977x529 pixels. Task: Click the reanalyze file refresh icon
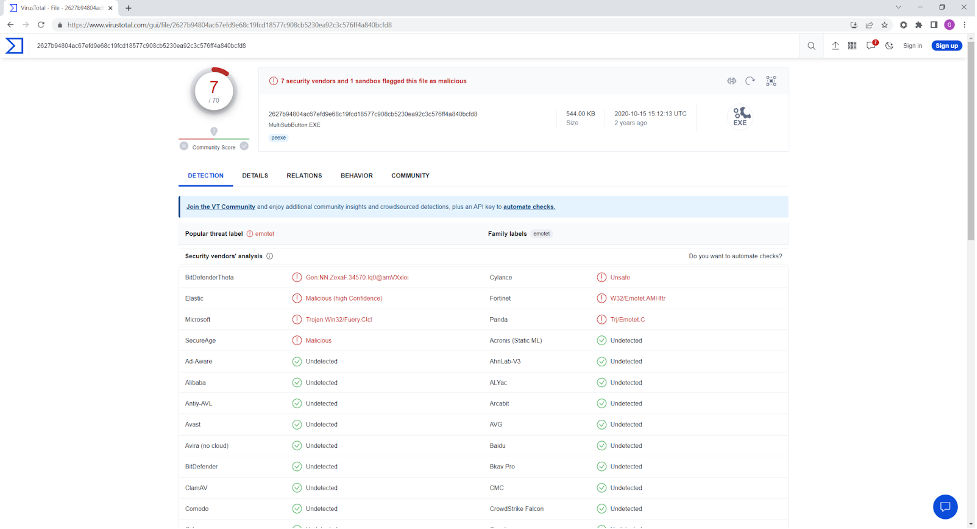pos(750,81)
